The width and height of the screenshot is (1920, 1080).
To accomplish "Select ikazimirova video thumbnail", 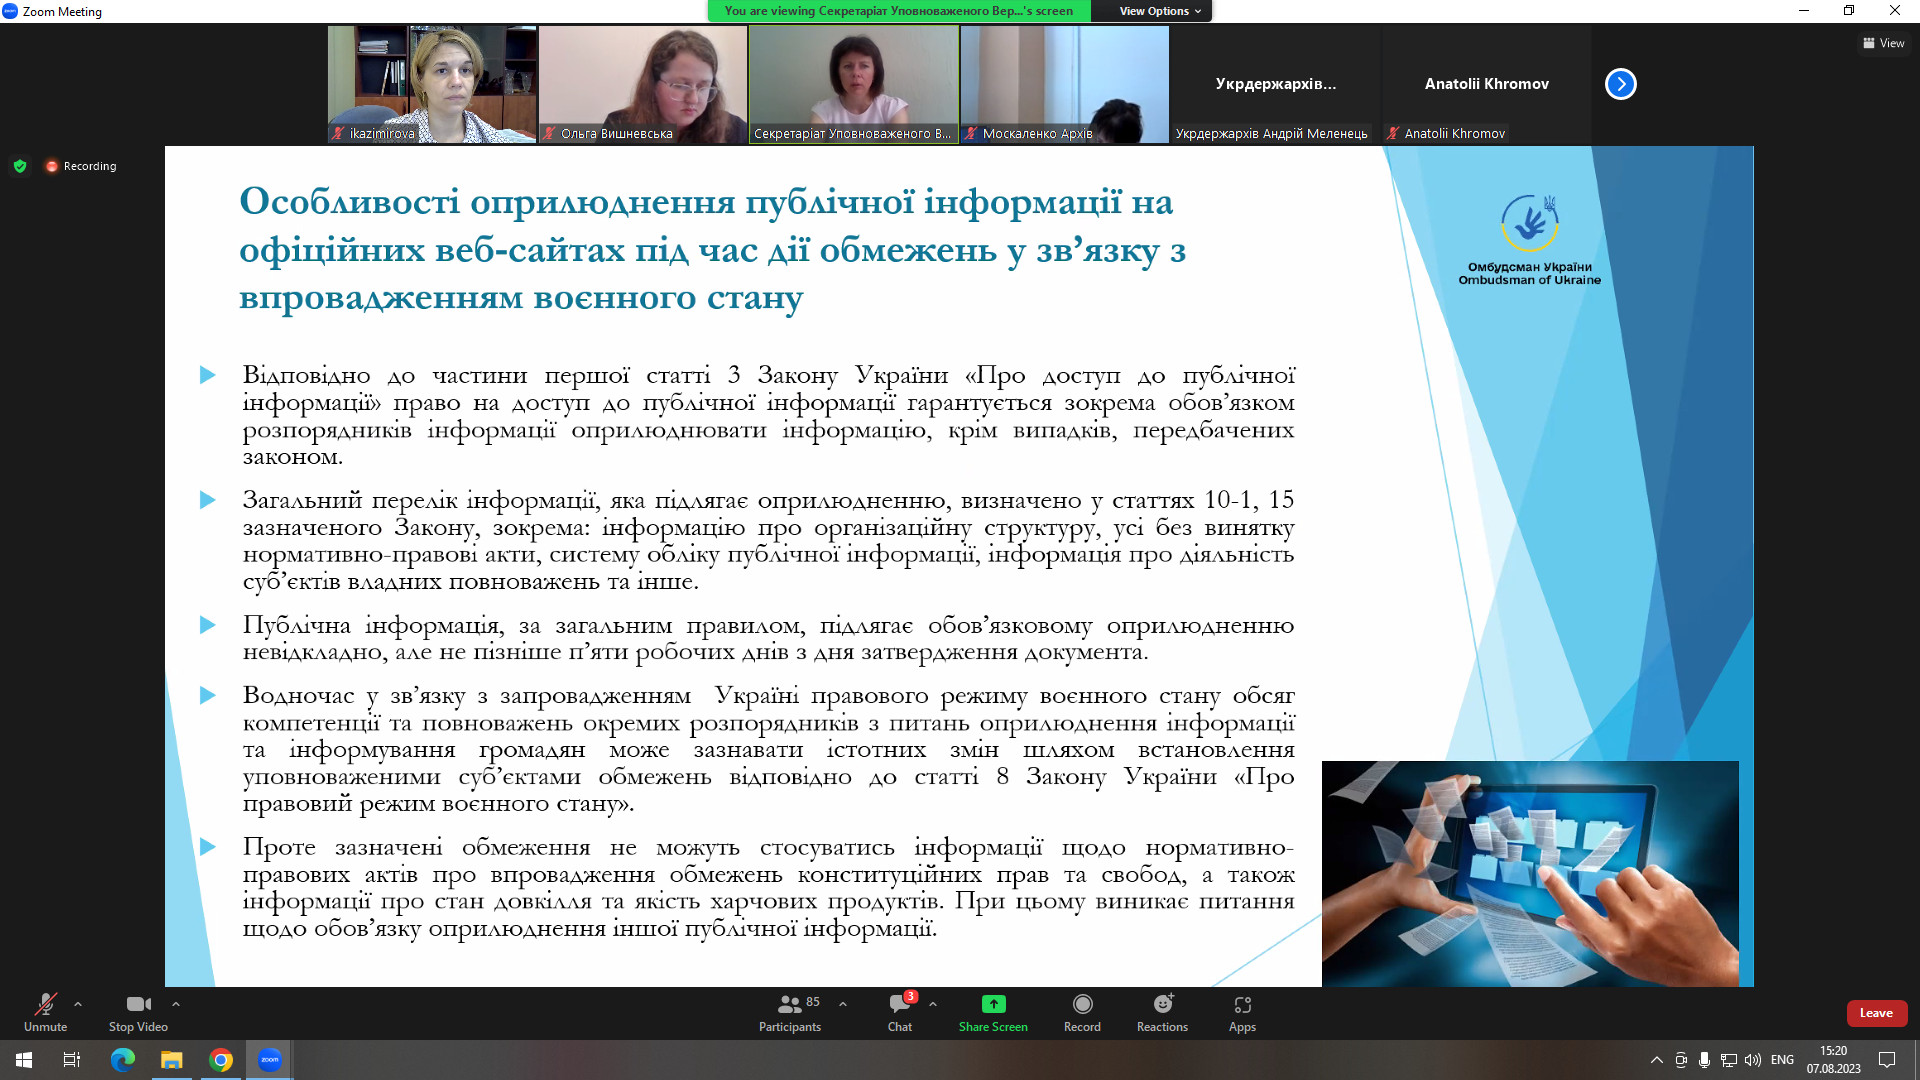I will pyautogui.click(x=432, y=84).
